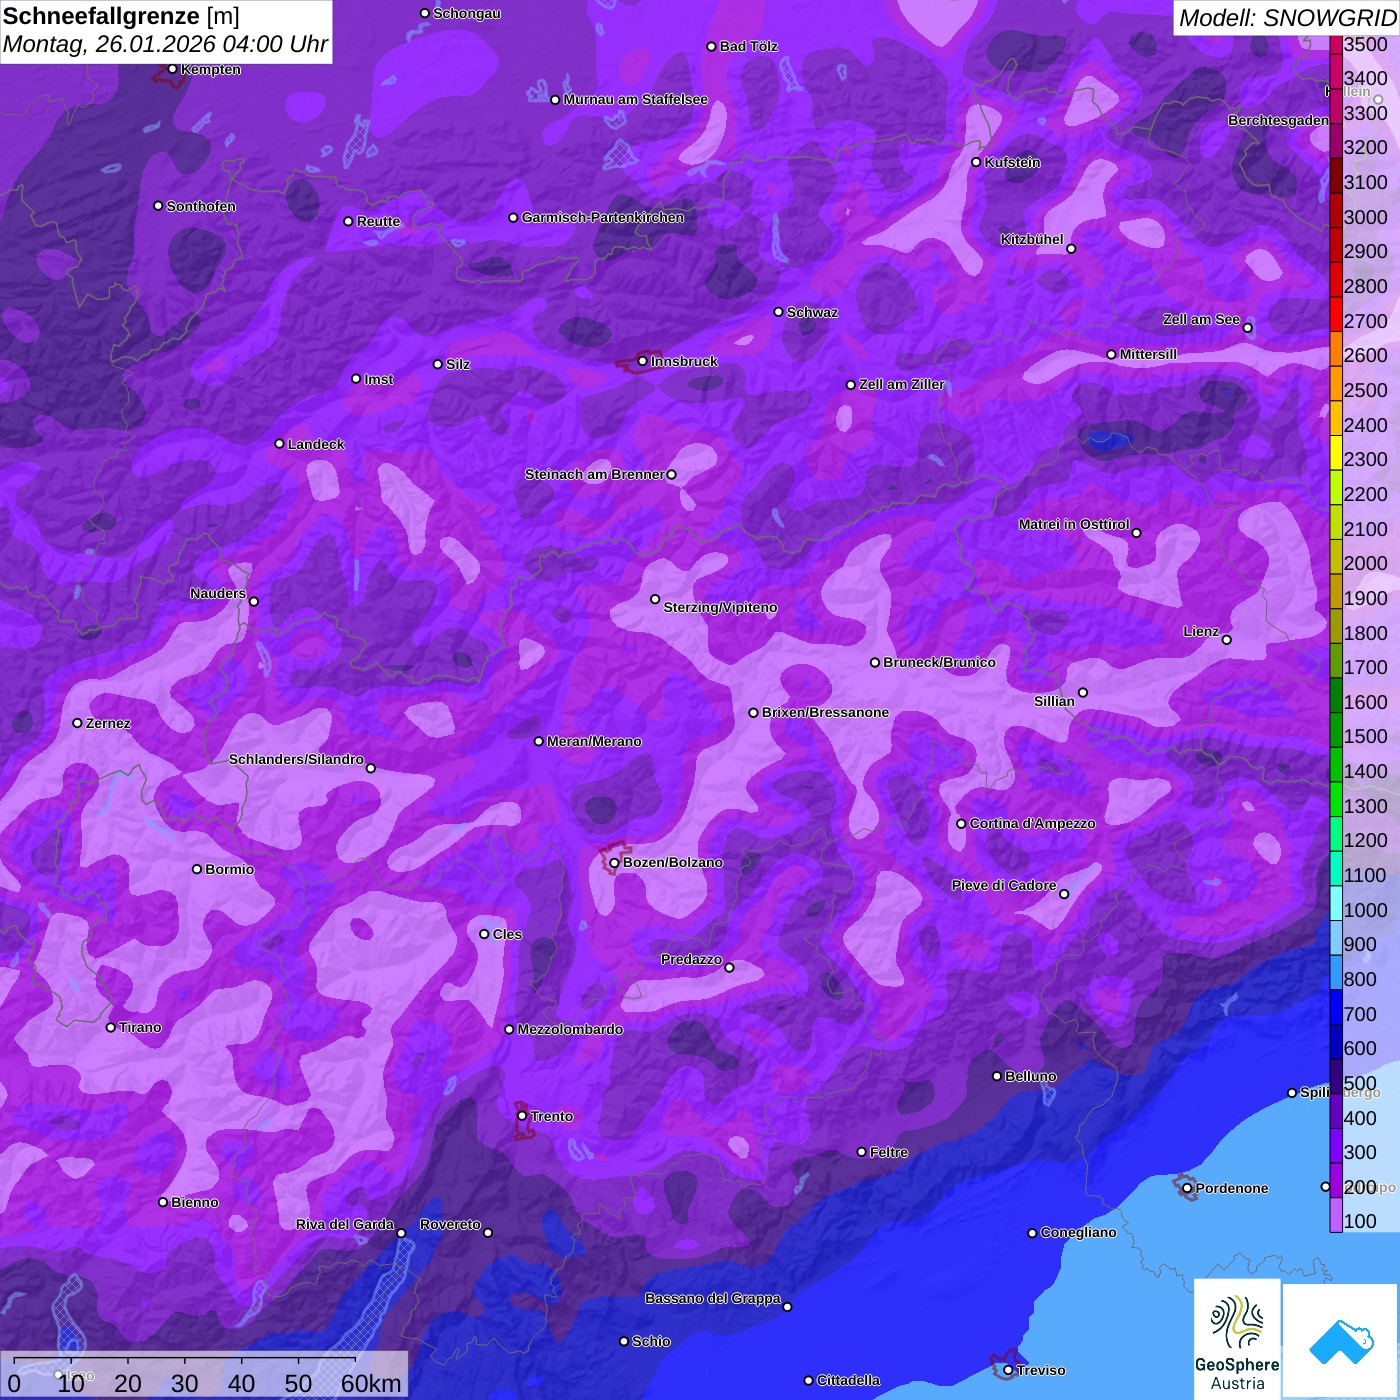1400x1400 pixels.
Task: Click the Pieve di Cadore label
Action: (x=1004, y=885)
